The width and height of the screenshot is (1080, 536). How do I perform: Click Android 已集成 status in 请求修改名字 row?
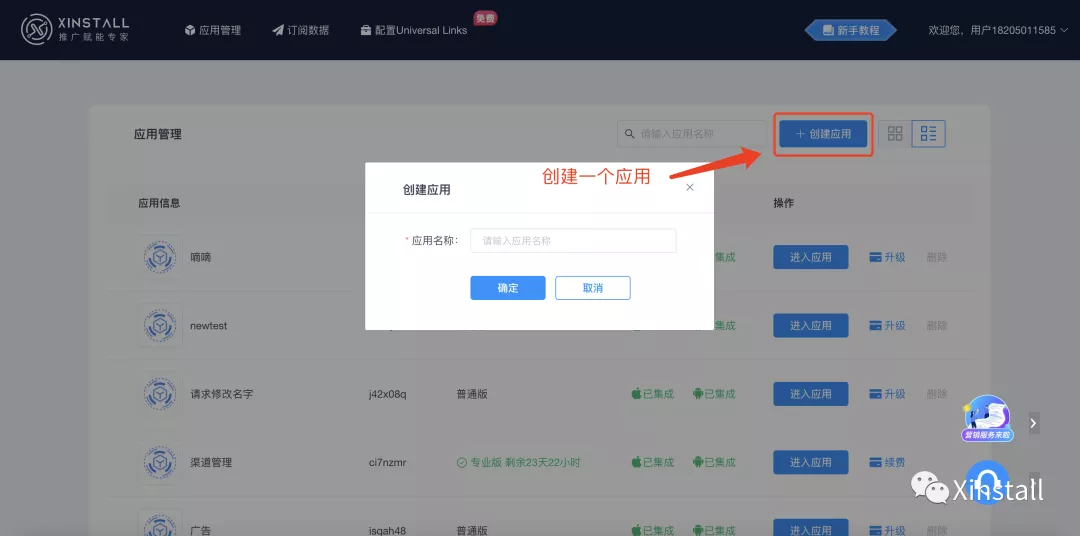pyautogui.click(x=714, y=394)
